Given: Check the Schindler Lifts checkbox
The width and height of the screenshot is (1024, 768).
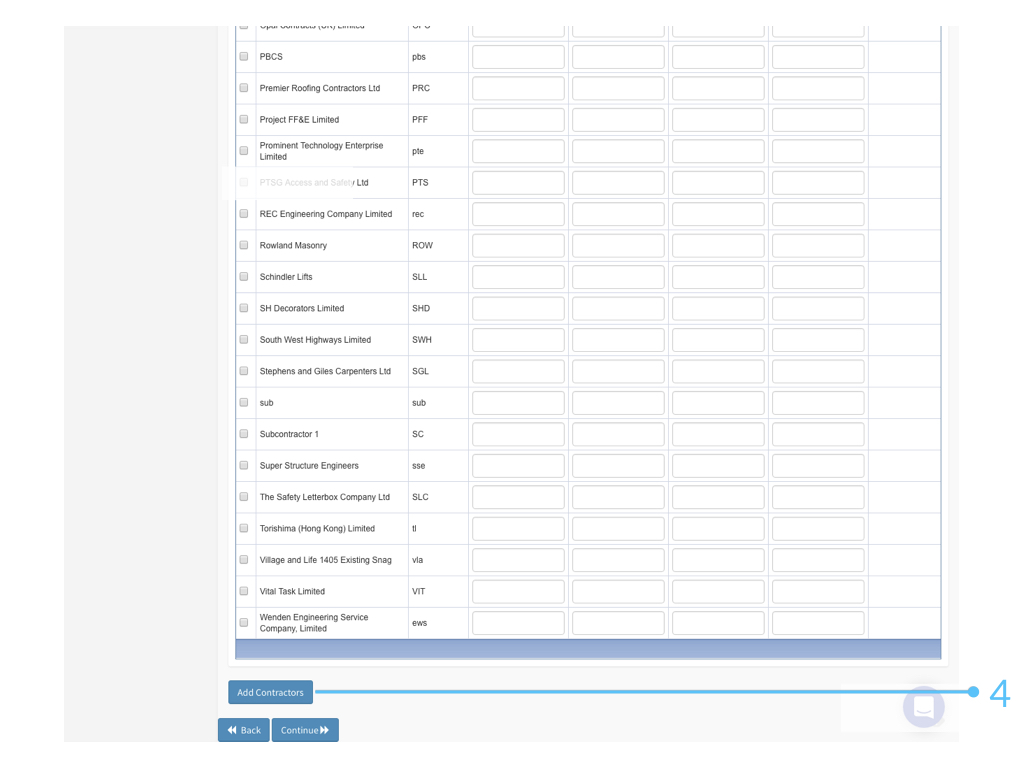Looking at the screenshot, I should [244, 277].
